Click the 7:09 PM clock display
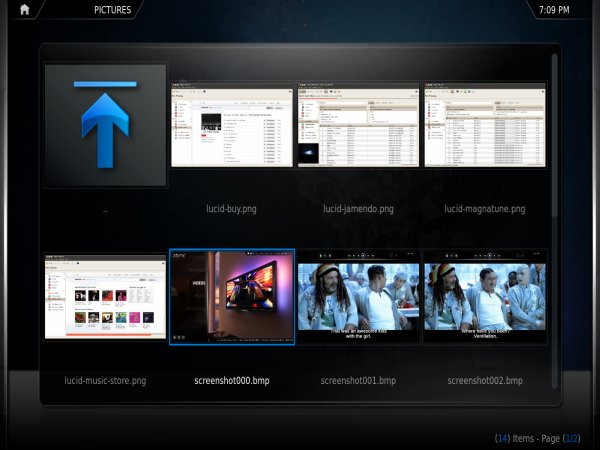Screen dimensions: 600x450 click(x=553, y=10)
